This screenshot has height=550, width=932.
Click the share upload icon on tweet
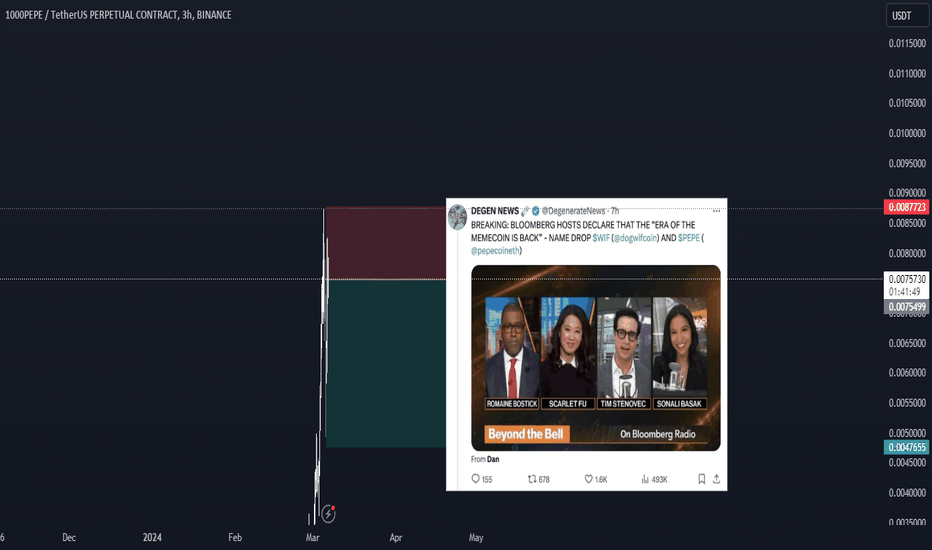tap(716, 479)
